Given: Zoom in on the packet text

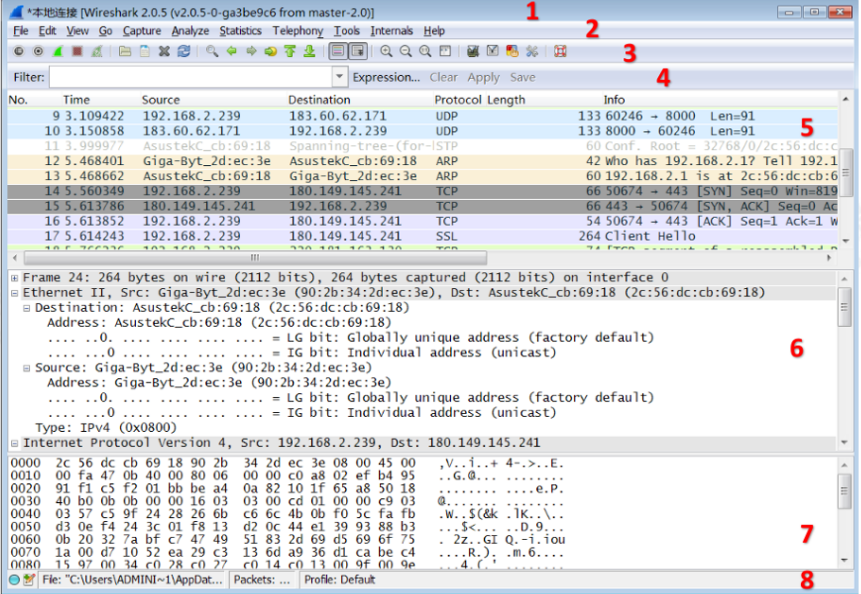Looking at the screenshot, I should click(387, 51).
